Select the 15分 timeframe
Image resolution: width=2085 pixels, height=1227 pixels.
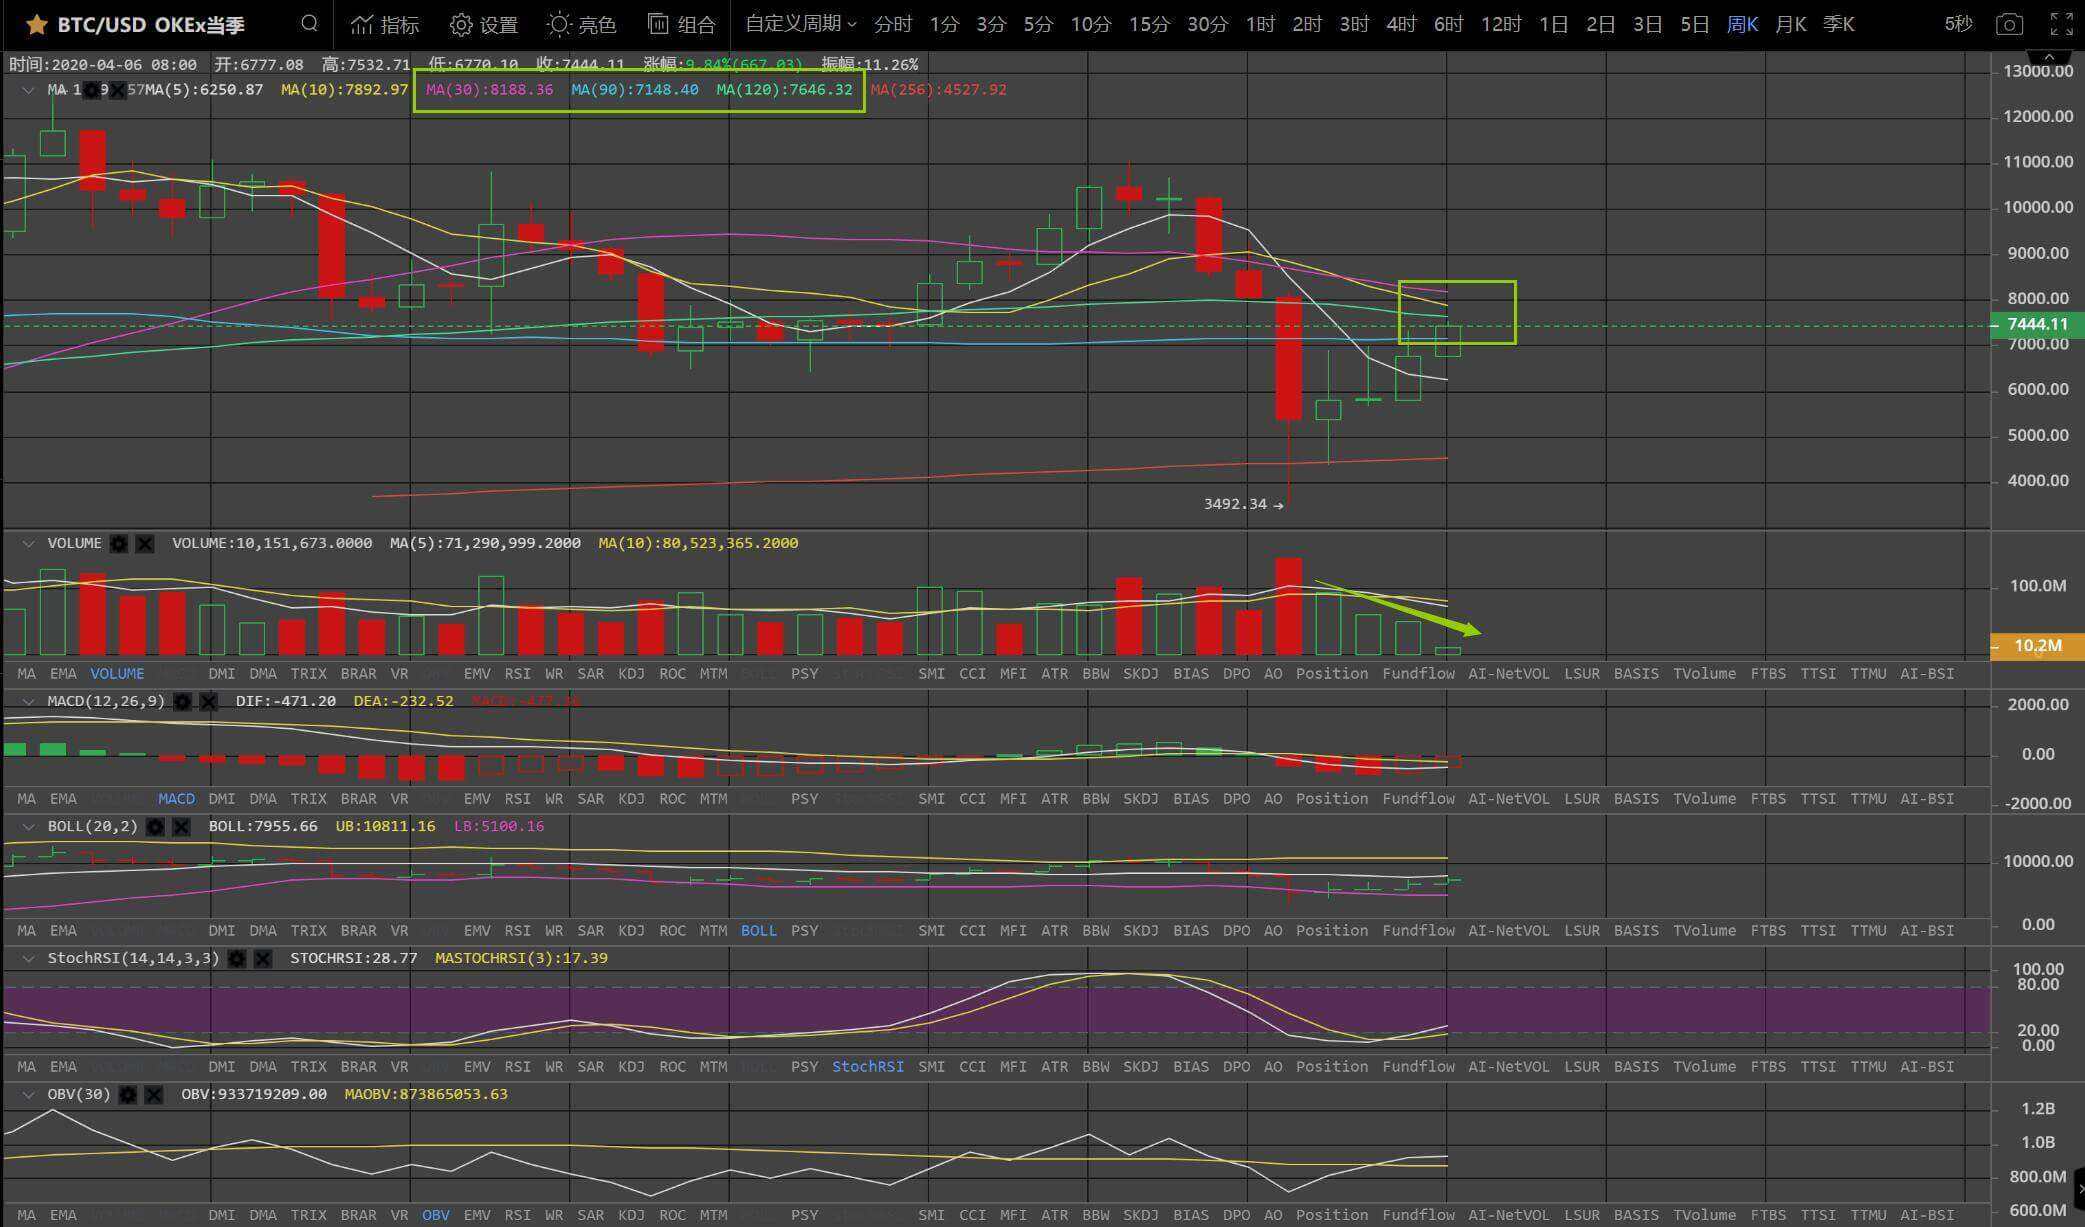(x=1149, y=24)
